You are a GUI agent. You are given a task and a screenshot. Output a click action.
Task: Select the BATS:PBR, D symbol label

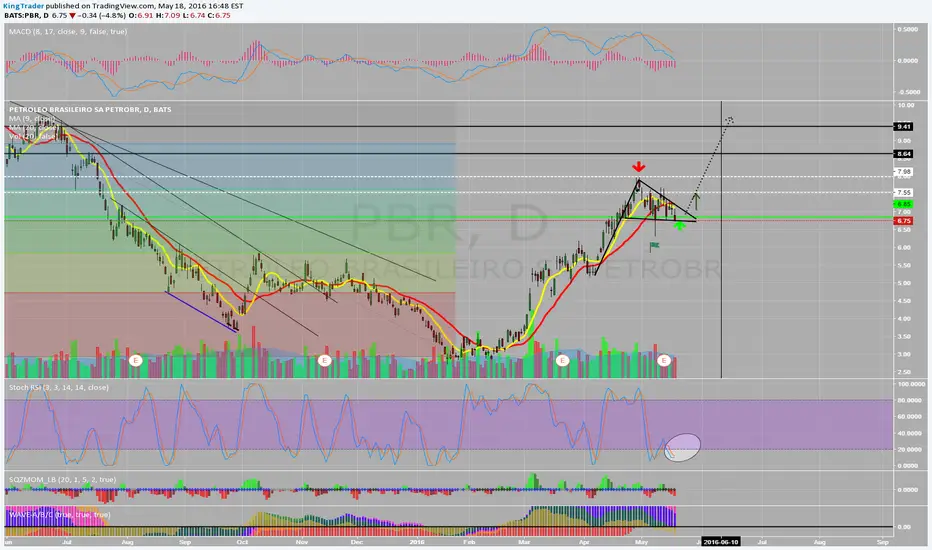(x=26, y=15)
